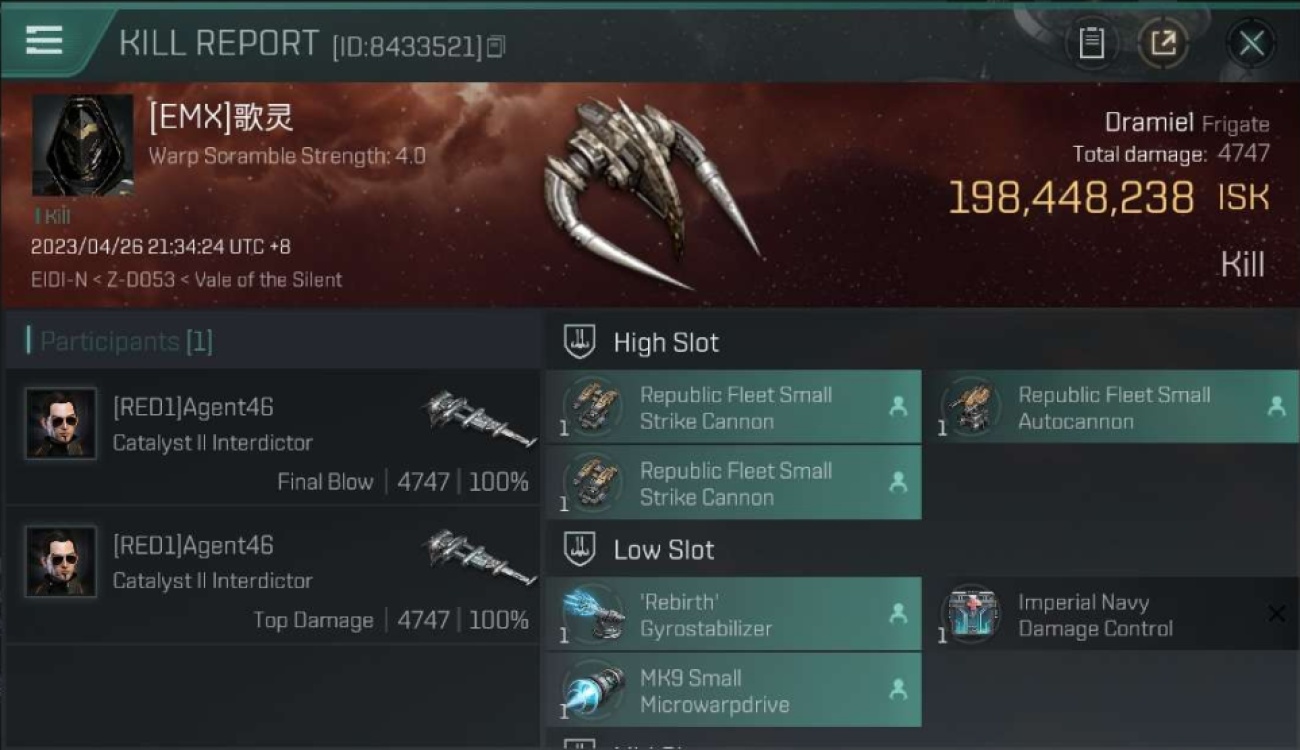Open Agent46 Top Damage participant portrait

[61, 562]
